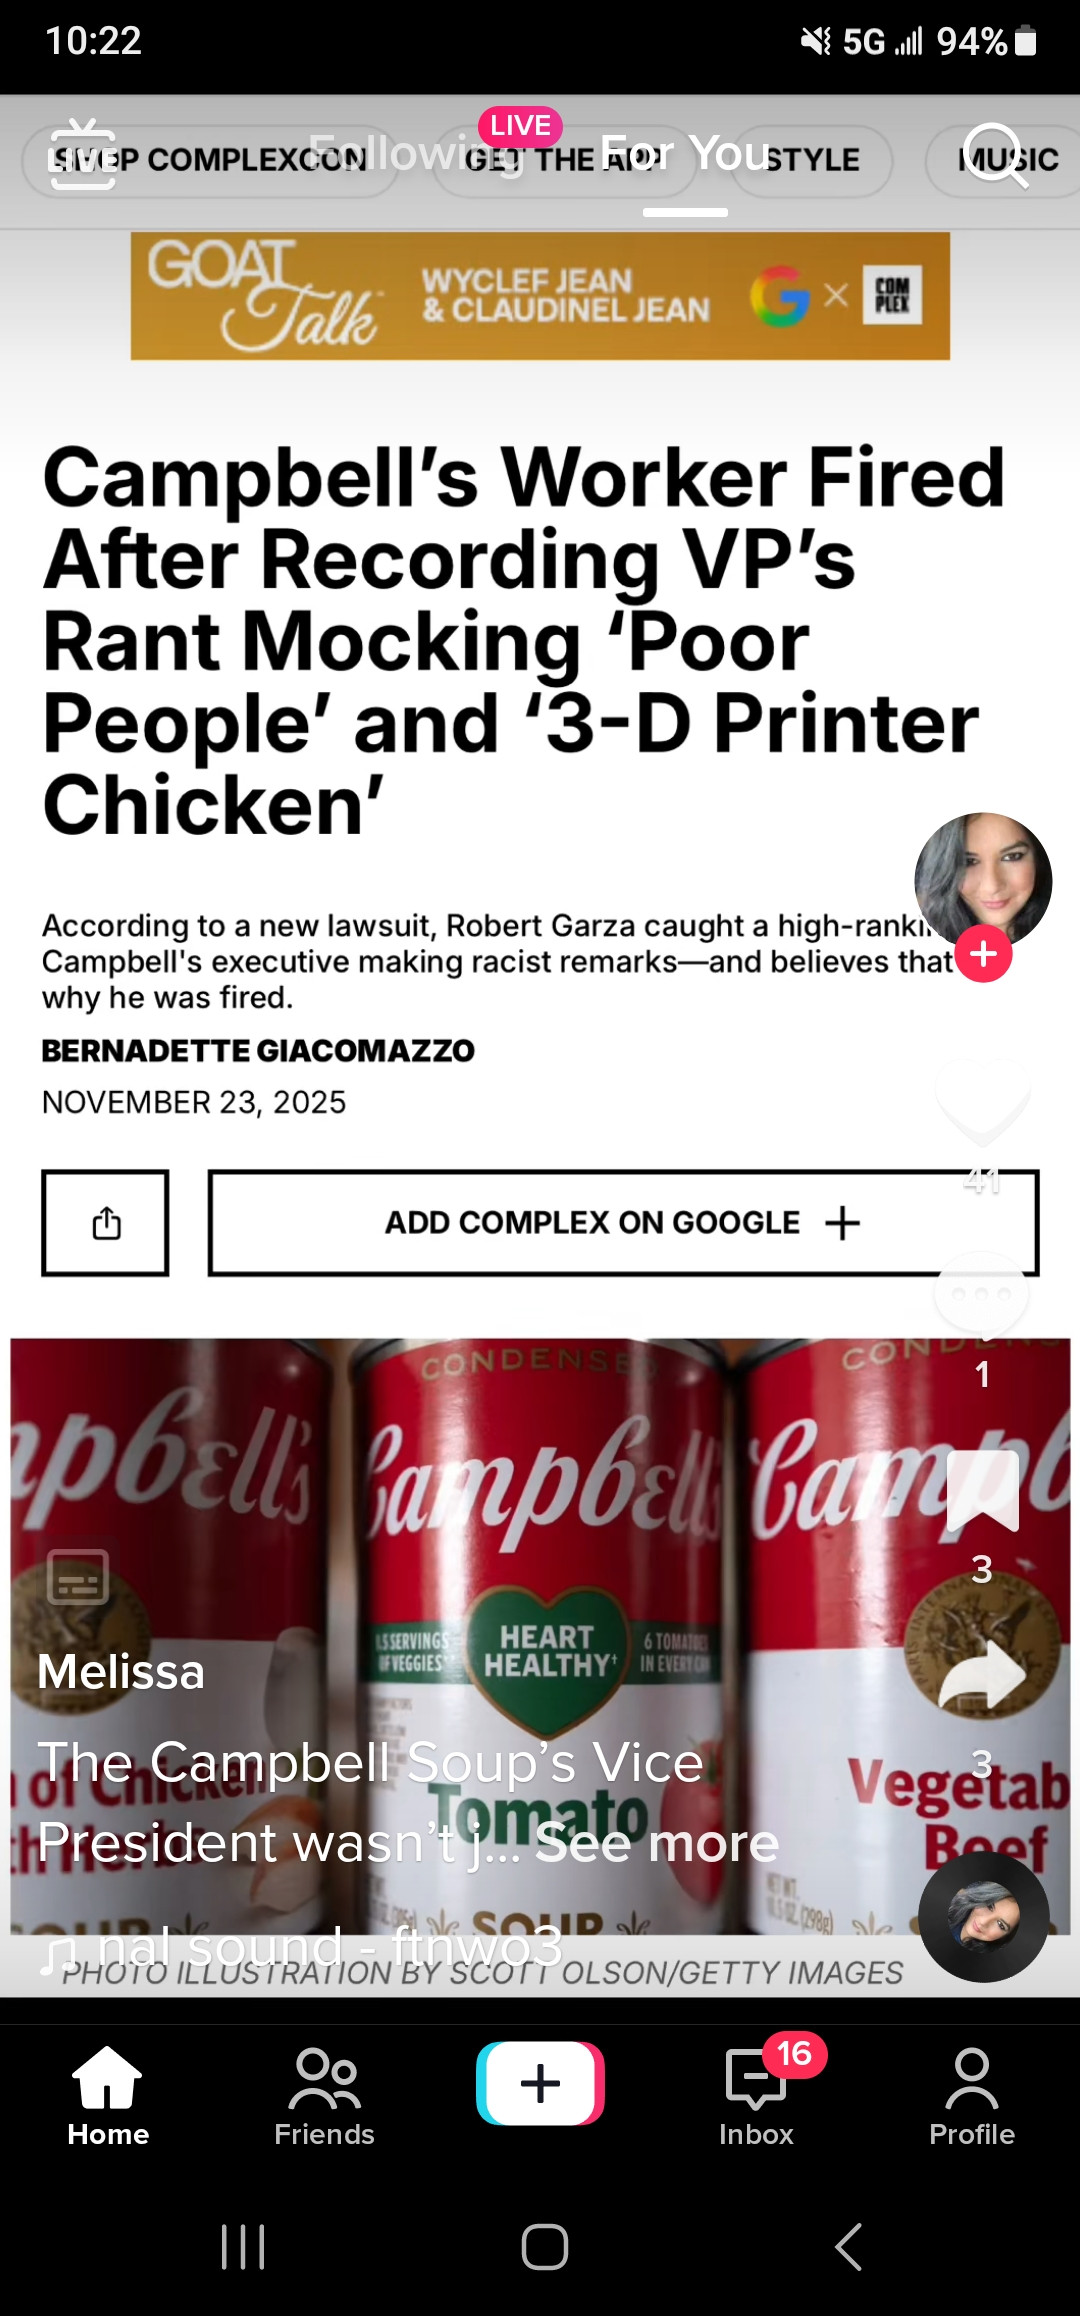Create a new post with plus button
This screenshot has width=1080, height=2316.
pos(540,2083)
